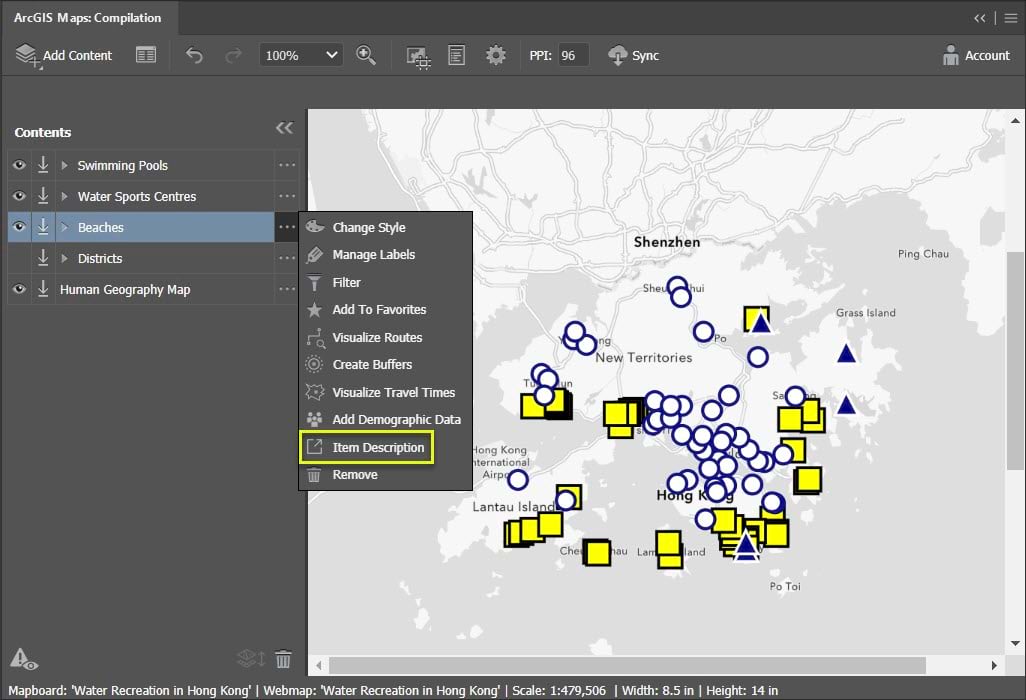Collapse the Contents panel with double chevron
Viewport: 1026px width, 700px height.
(284, 128)
